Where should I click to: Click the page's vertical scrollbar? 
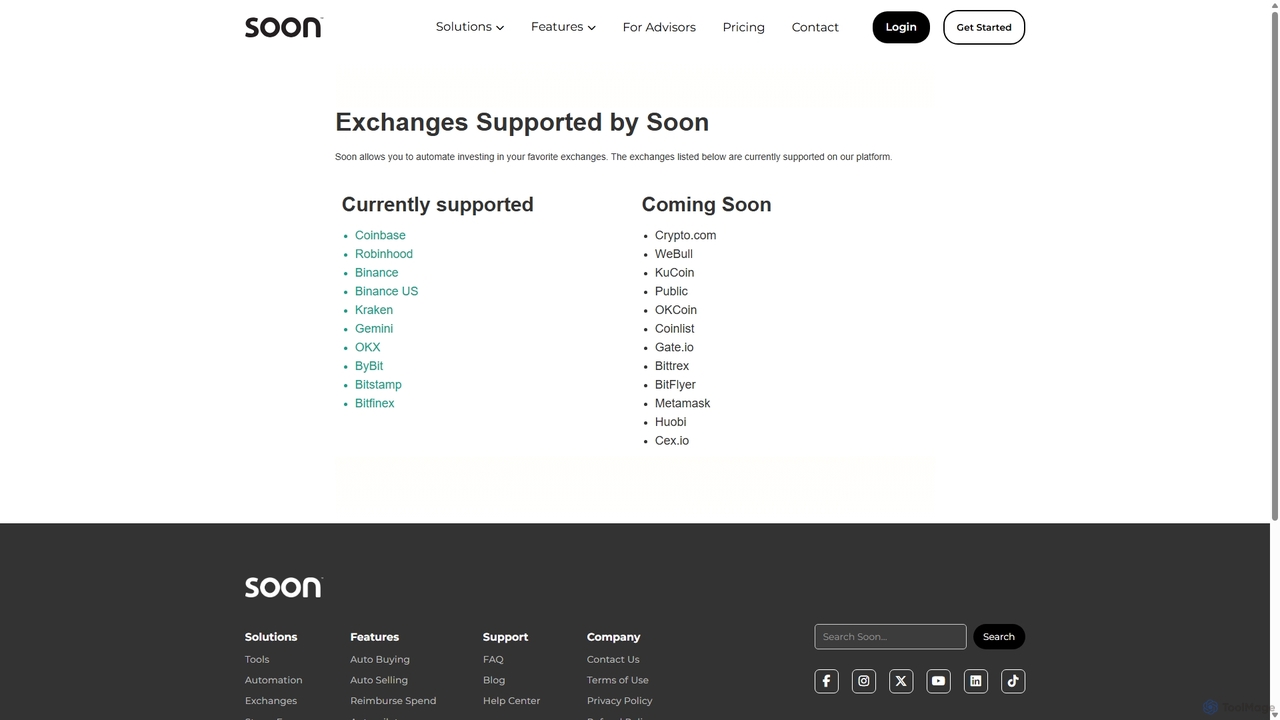coord(1274,265)
